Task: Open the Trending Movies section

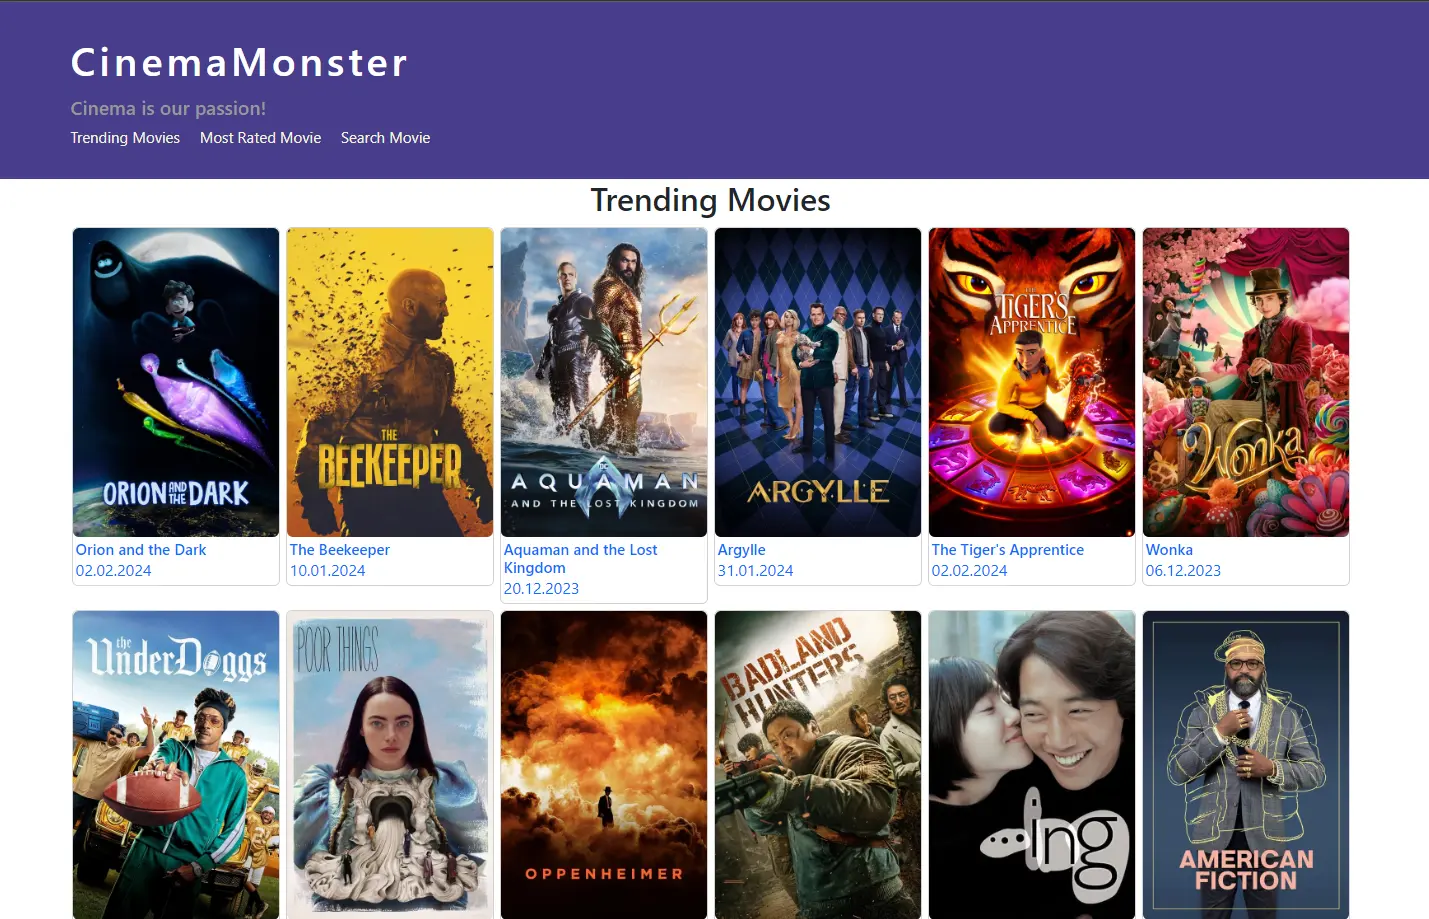Action: (x=125, y=137)
